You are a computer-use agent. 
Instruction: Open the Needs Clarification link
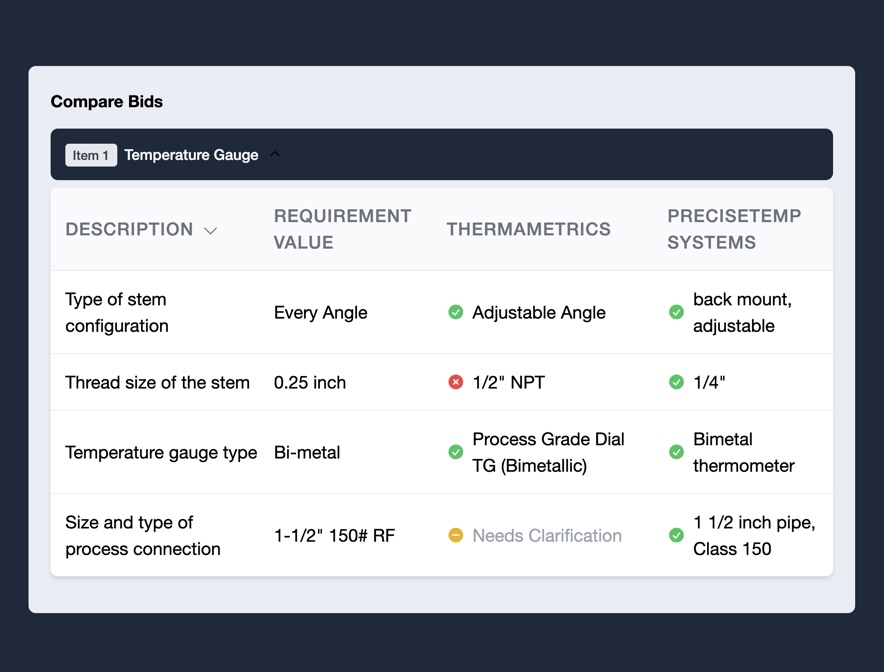coord(547,536)
